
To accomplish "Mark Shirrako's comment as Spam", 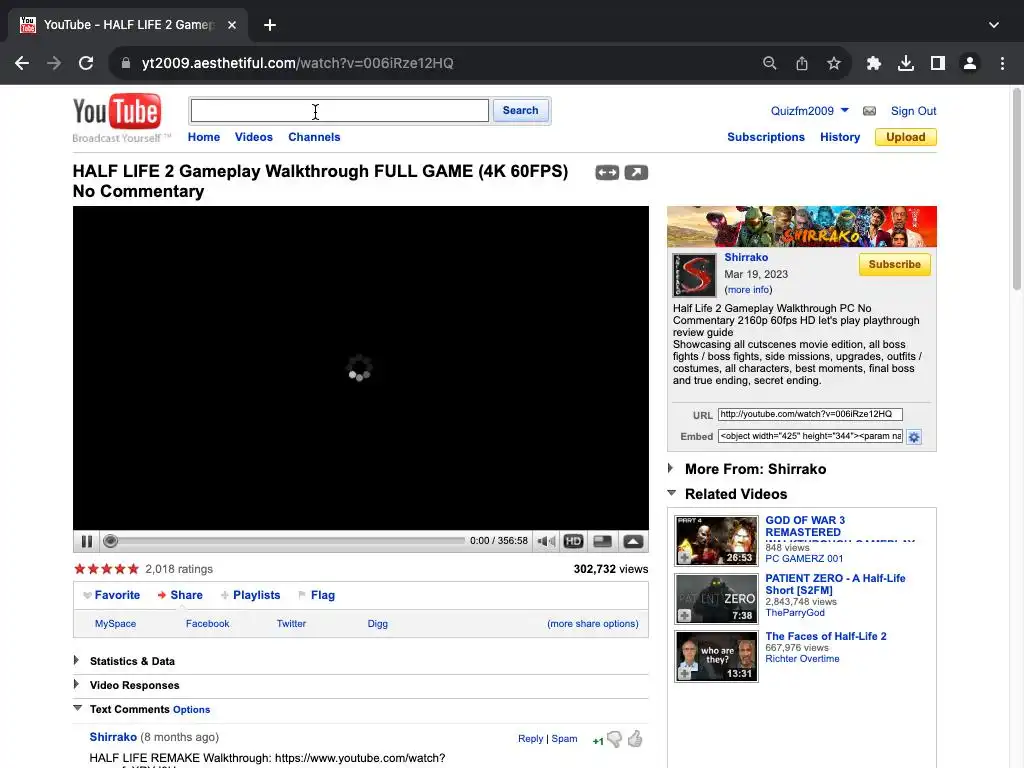I will click(564, 739).
